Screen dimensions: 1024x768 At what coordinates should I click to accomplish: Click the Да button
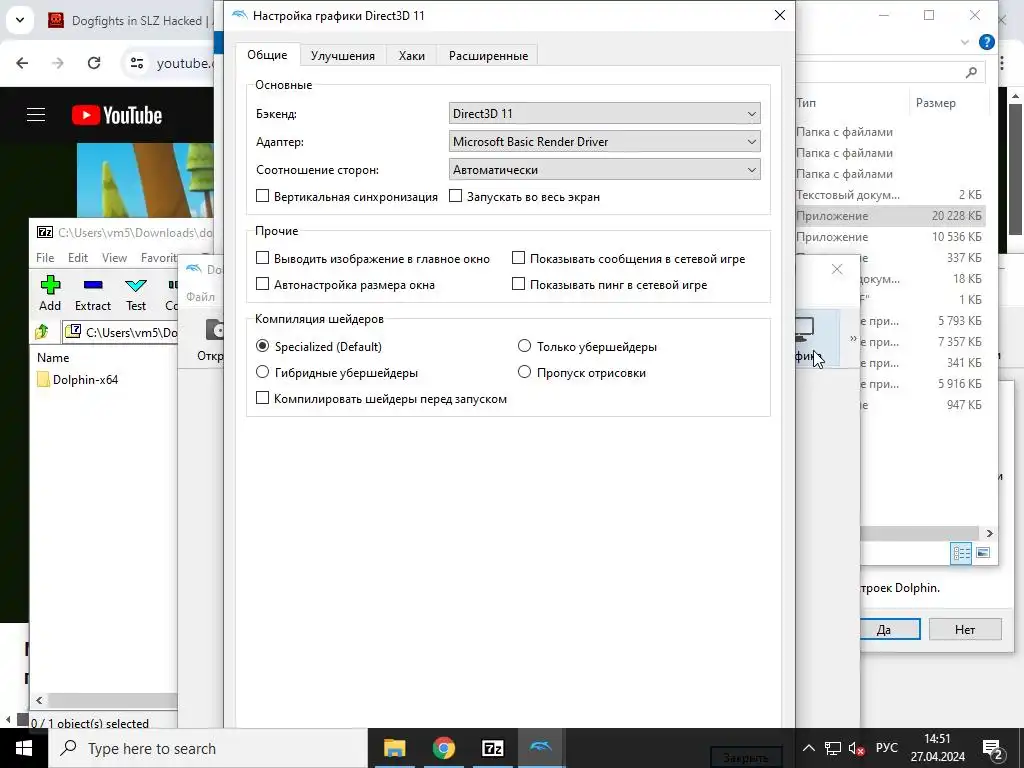[x=889, y=630]
